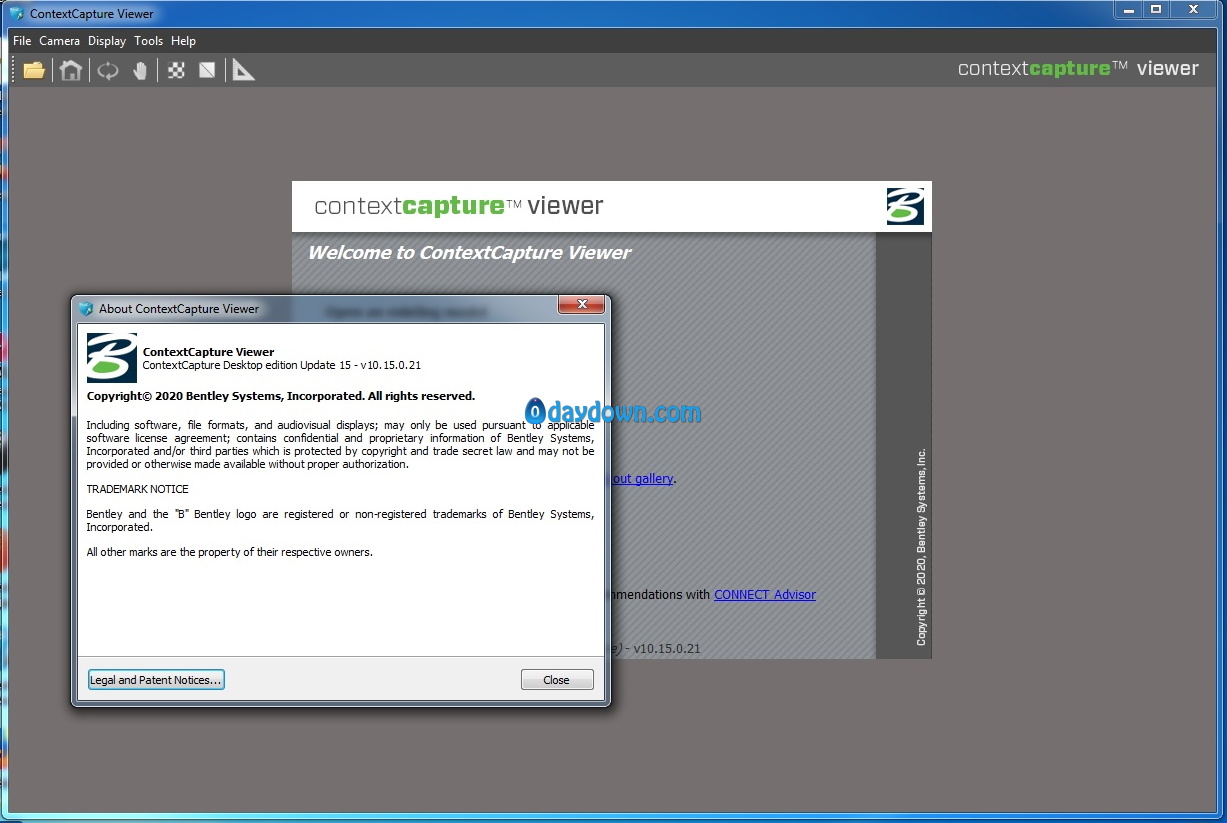This screenshot has width=1227, height=823.
Task: Click the Bentley logo in About dialog
Action: click(x=112, y=358)
